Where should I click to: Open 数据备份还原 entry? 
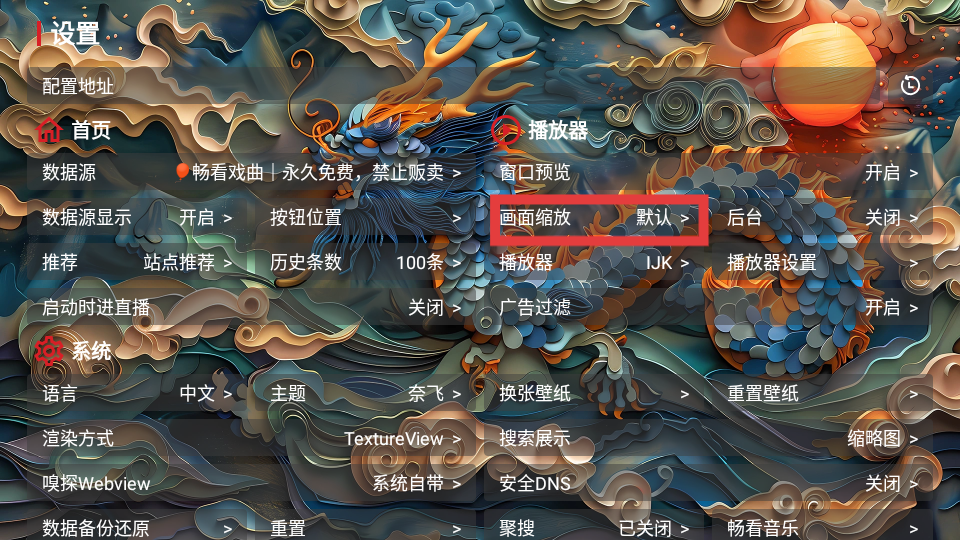137,527
